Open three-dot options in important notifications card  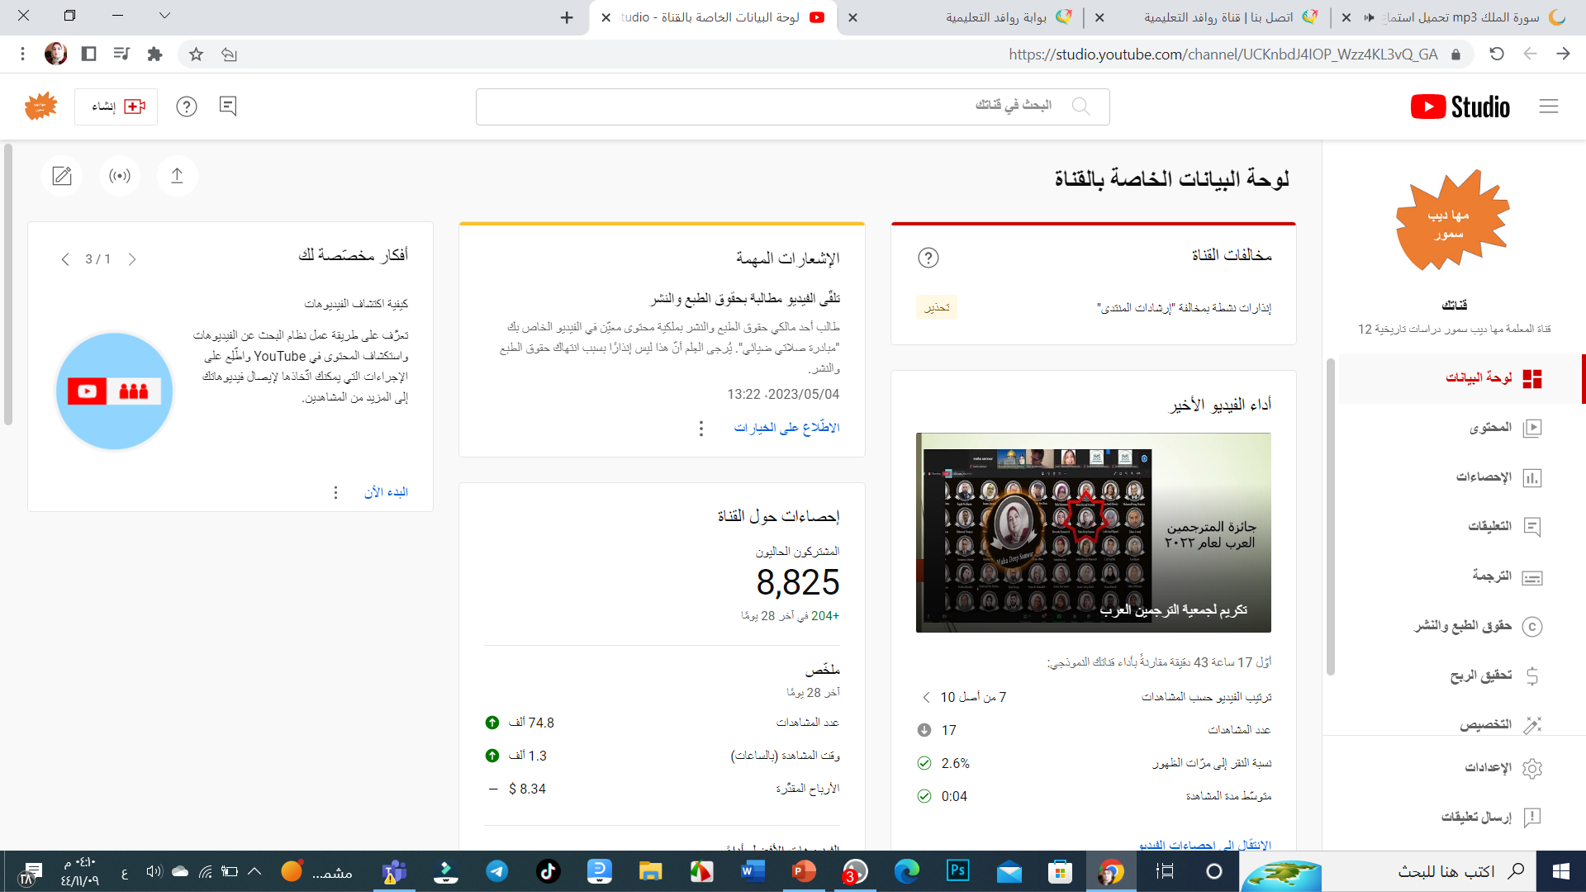(x=701, y=428)
